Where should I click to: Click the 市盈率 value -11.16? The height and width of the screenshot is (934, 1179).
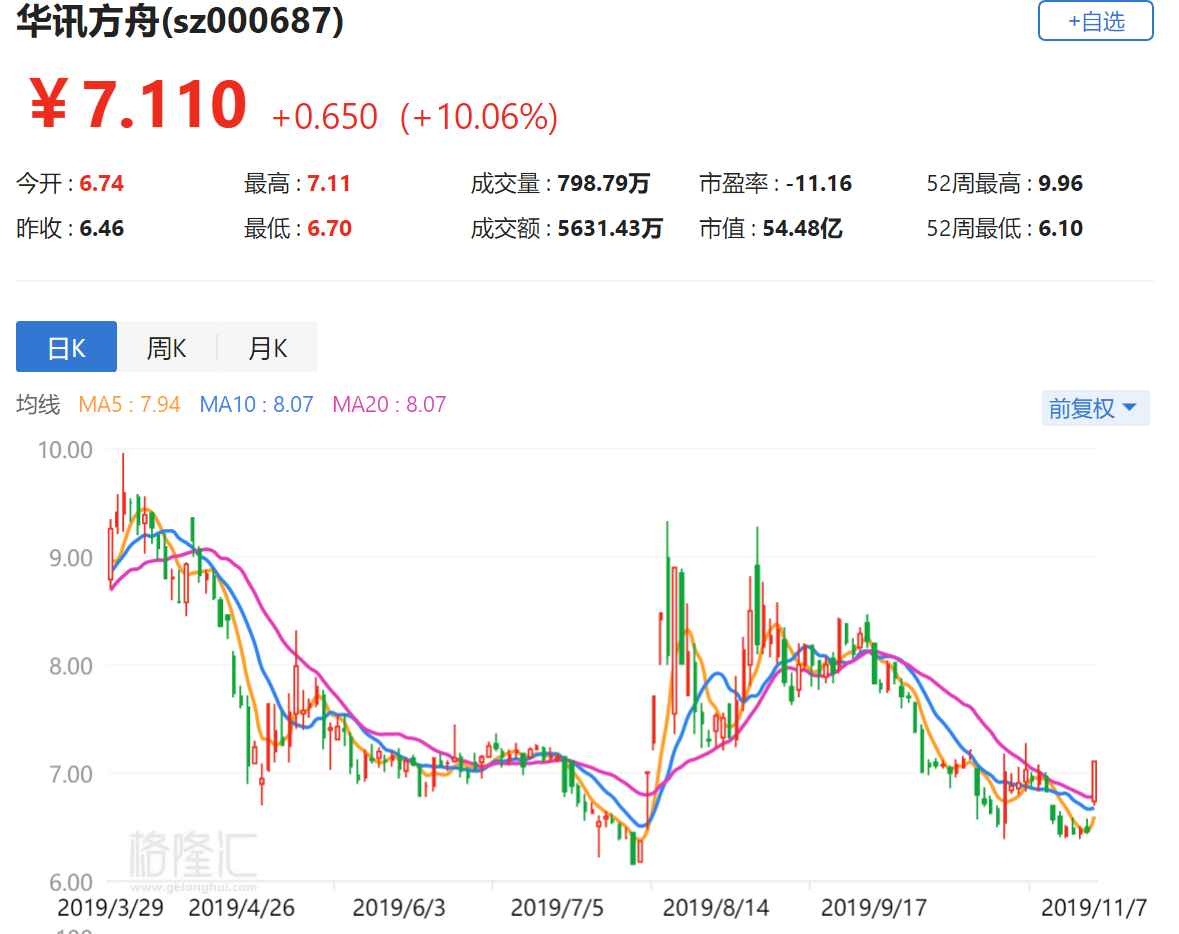[x=819, y=183]
